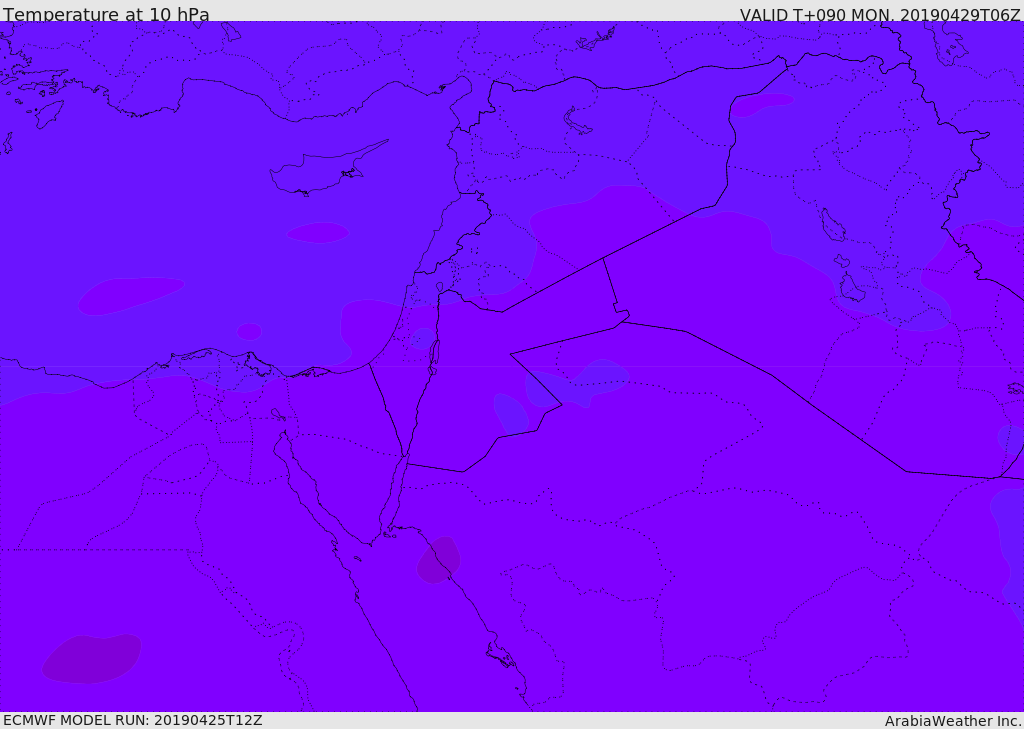Click the 'ECMWF MODEL RUN: 20190425T12Z' footer text

(133, 721)
